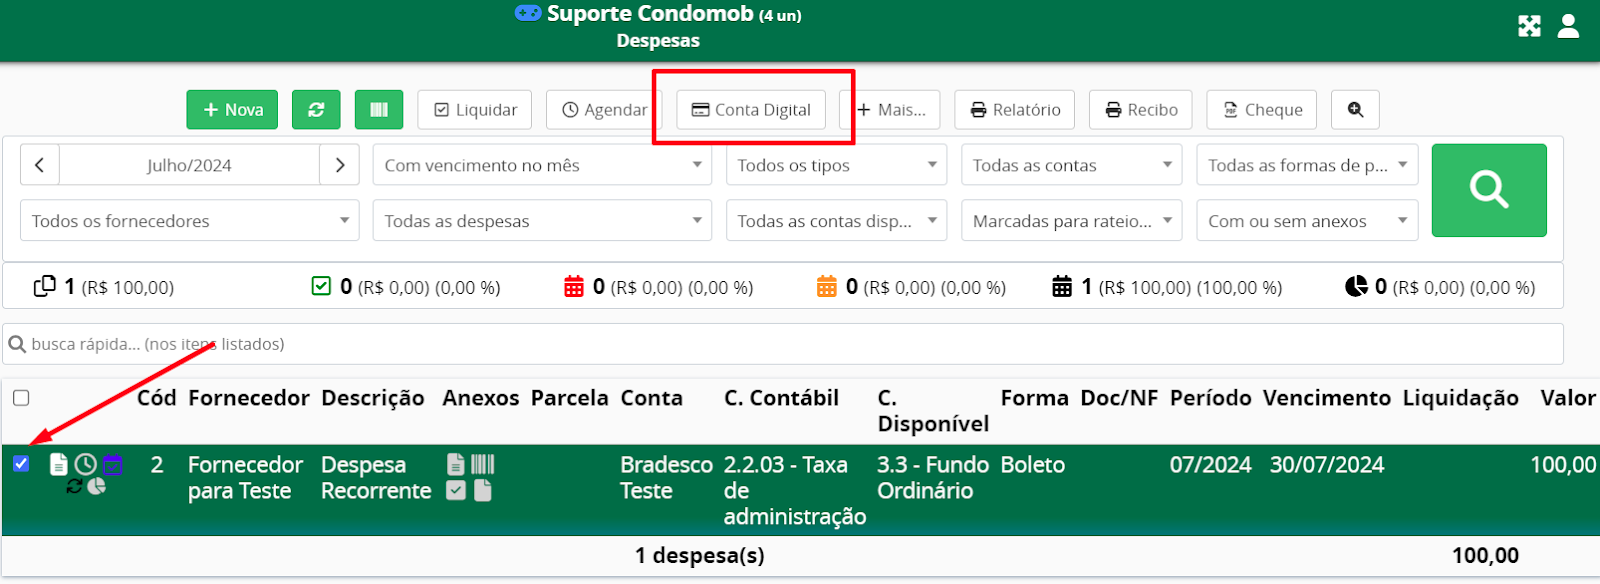Click the 'busca rápida' search field
Screen dimensions: 1600x584
[x=782, y=344]
